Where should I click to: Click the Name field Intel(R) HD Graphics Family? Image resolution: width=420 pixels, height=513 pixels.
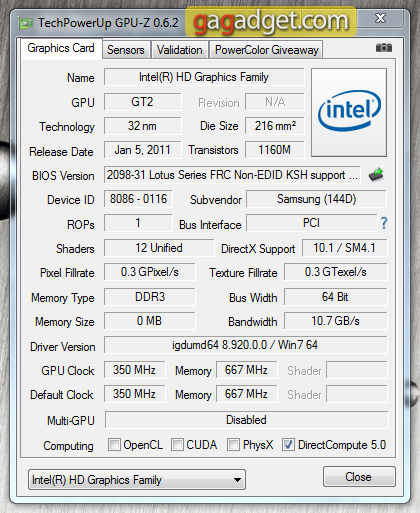click(x=204, y=77)
